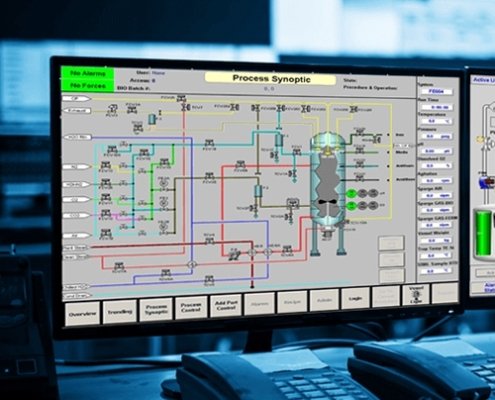Select the valve on the dark olive line
Image resolution: width=495 pixels, height=400 pixels.
pyautogui.click(x=209, y=177)
